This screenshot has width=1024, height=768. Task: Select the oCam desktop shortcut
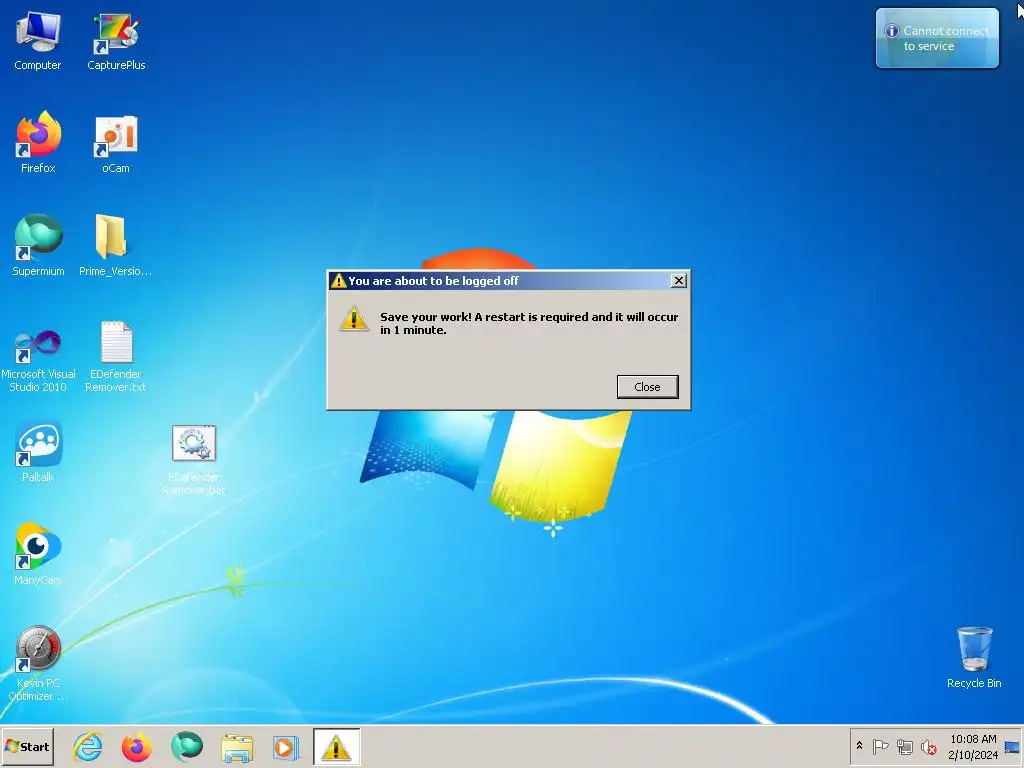tap(116, 144)
